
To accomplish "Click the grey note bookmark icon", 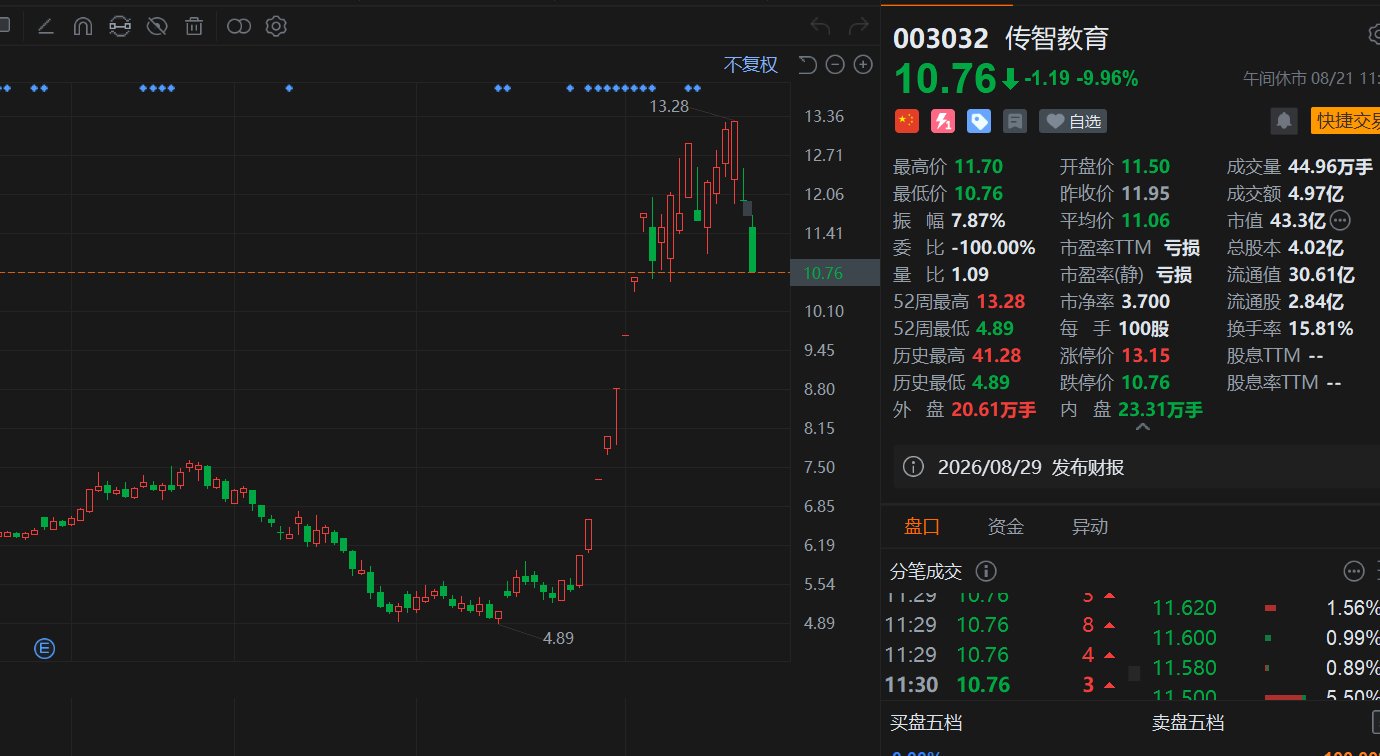I will (1015, 121).
